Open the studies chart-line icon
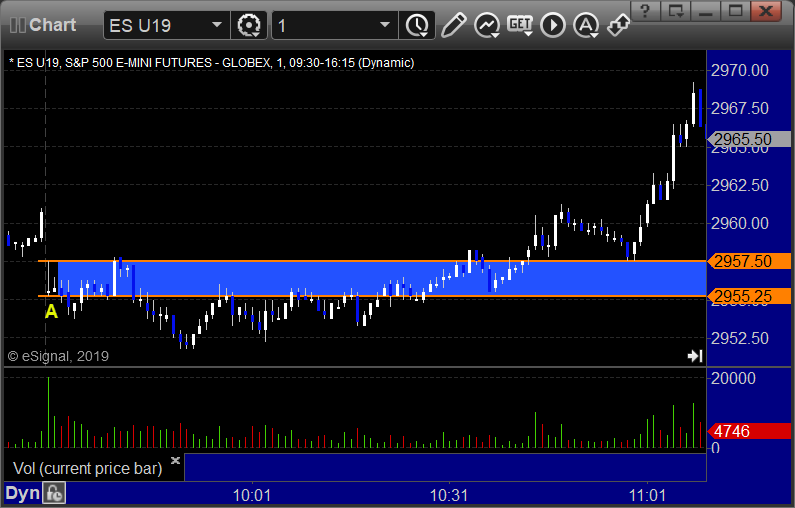The height and width of the screenshot is (508, 795). [x=487, y=25]
